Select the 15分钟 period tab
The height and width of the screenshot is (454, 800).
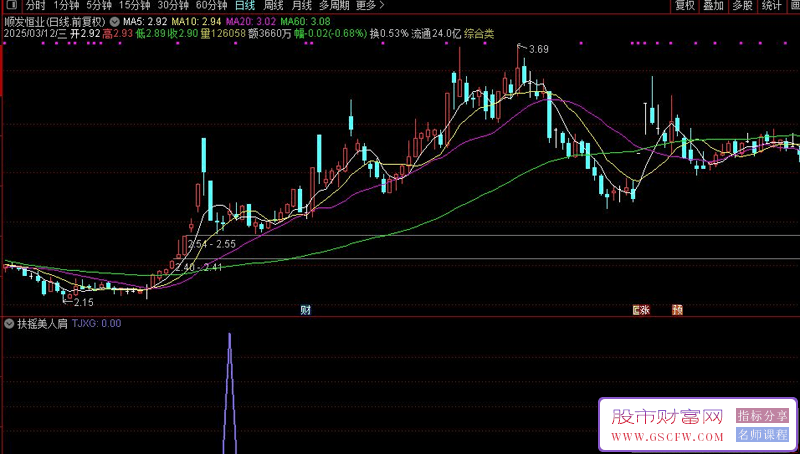(x=135, y=6)
